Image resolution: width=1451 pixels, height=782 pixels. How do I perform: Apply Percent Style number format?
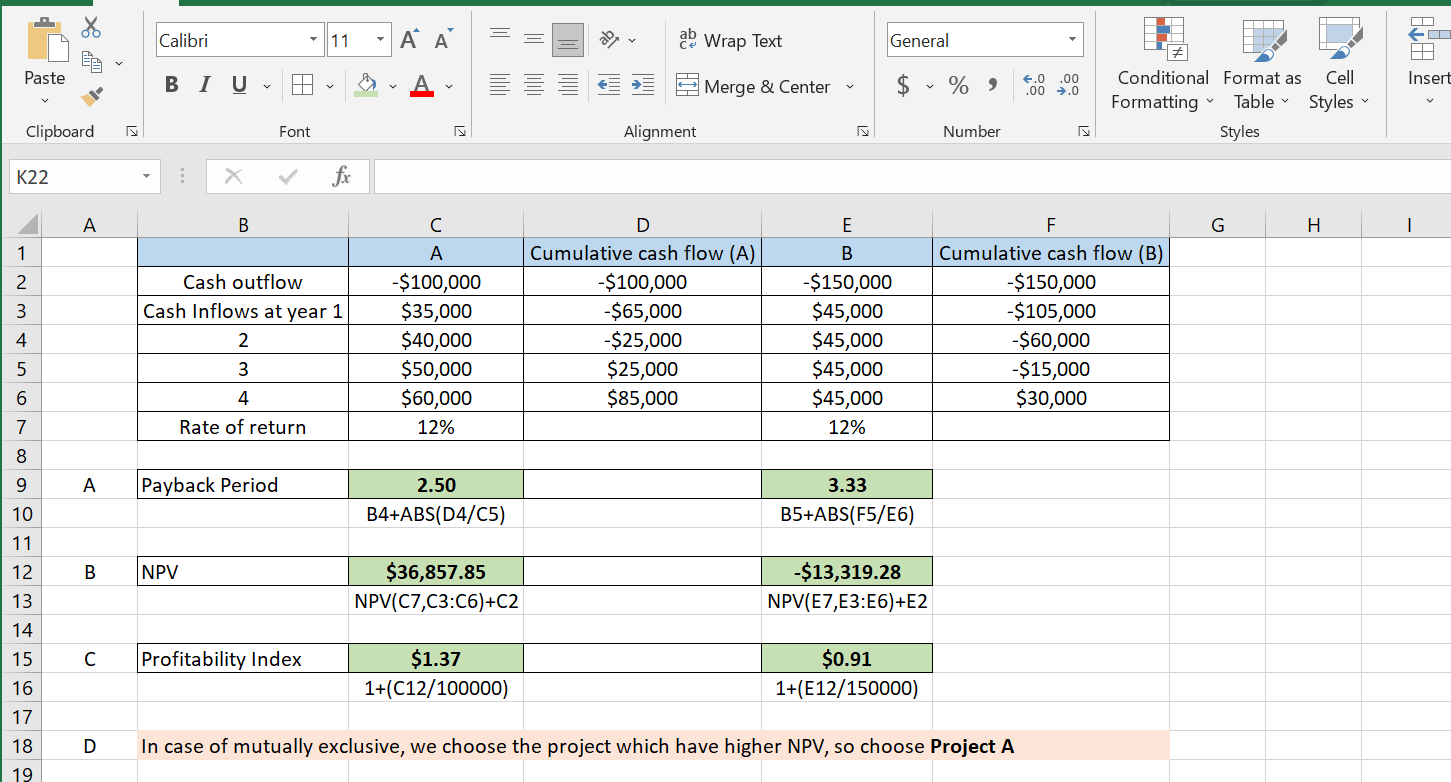(958, 87)
